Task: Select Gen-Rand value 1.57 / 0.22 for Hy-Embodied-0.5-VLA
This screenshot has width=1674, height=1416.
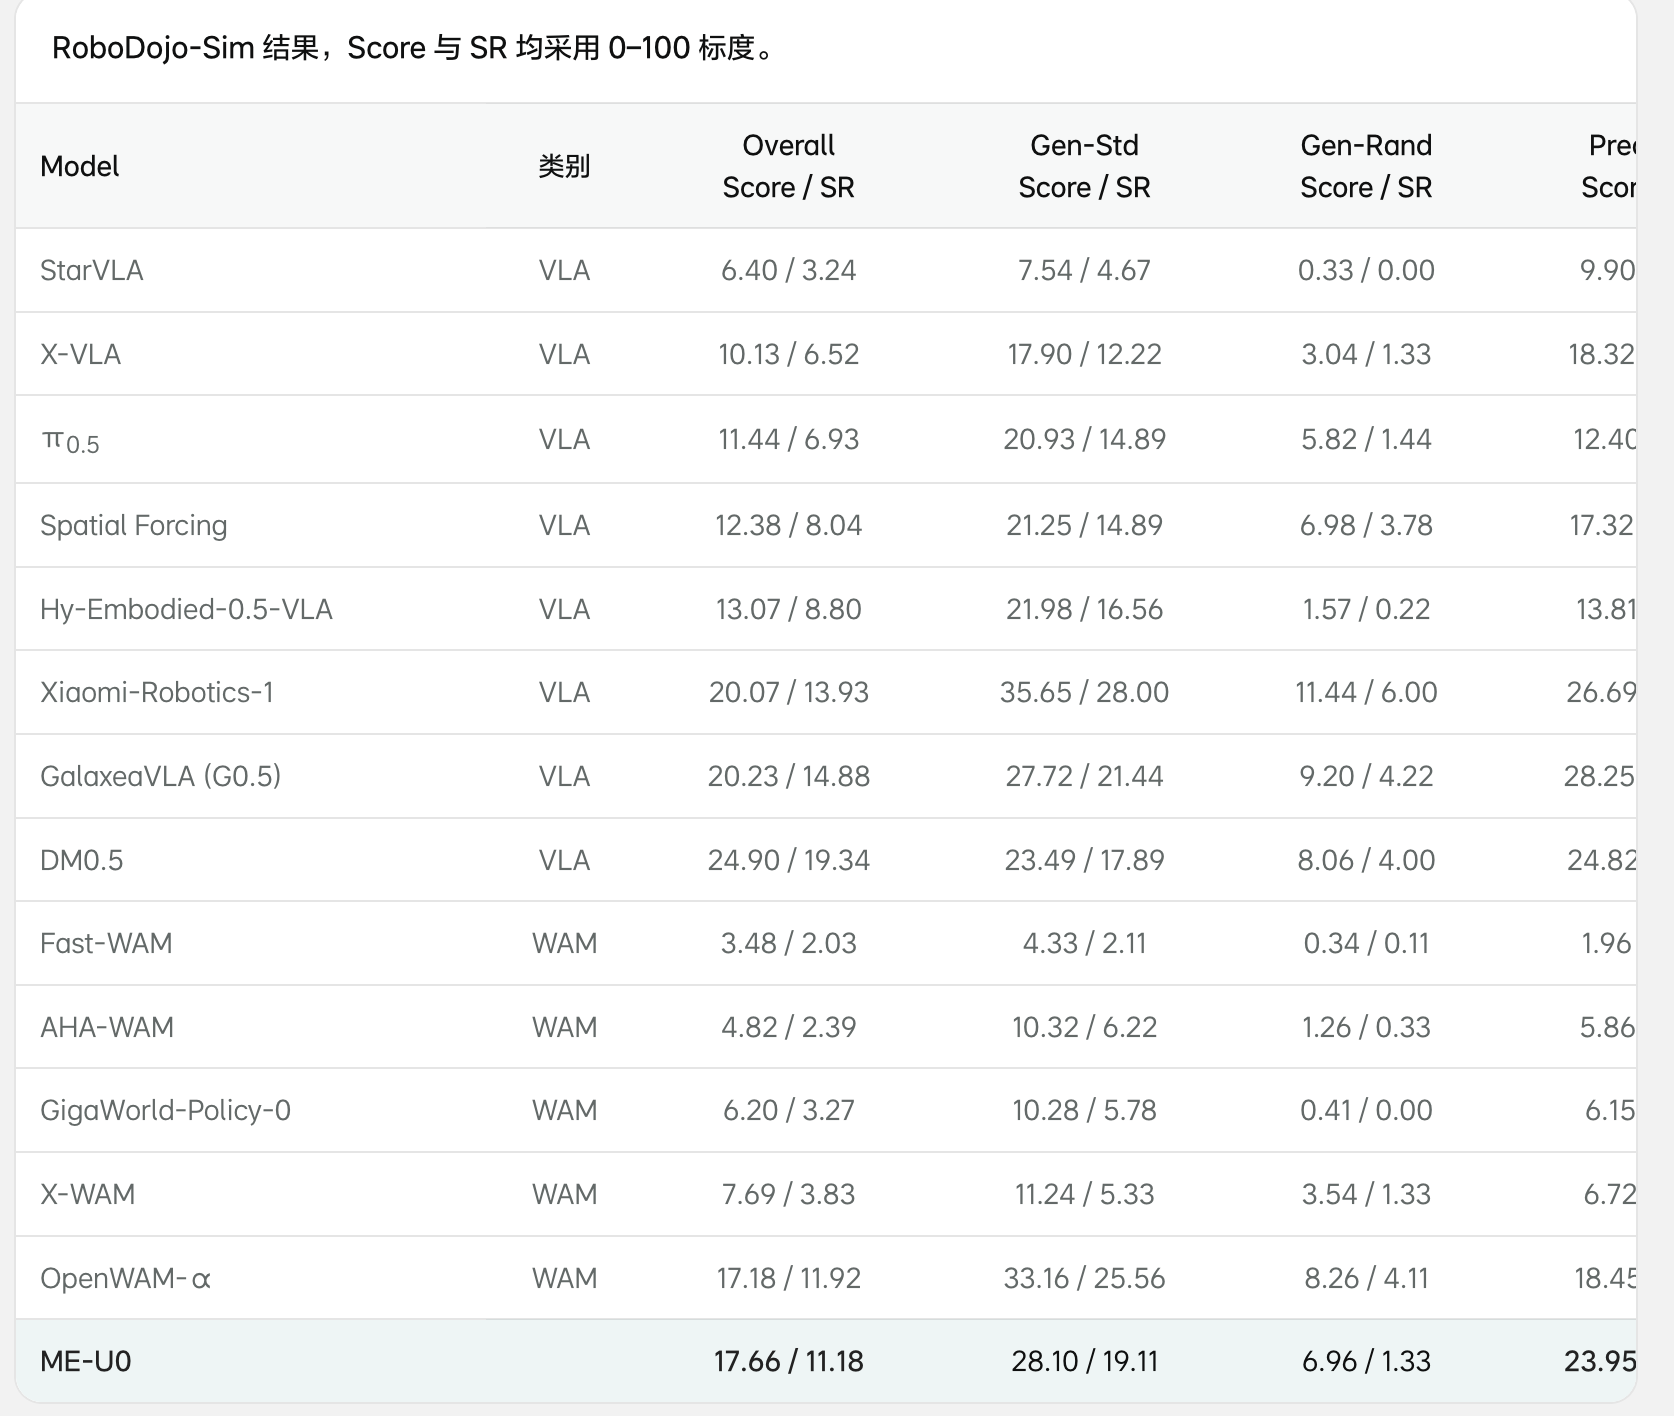Action: (x=1366, y=610)
